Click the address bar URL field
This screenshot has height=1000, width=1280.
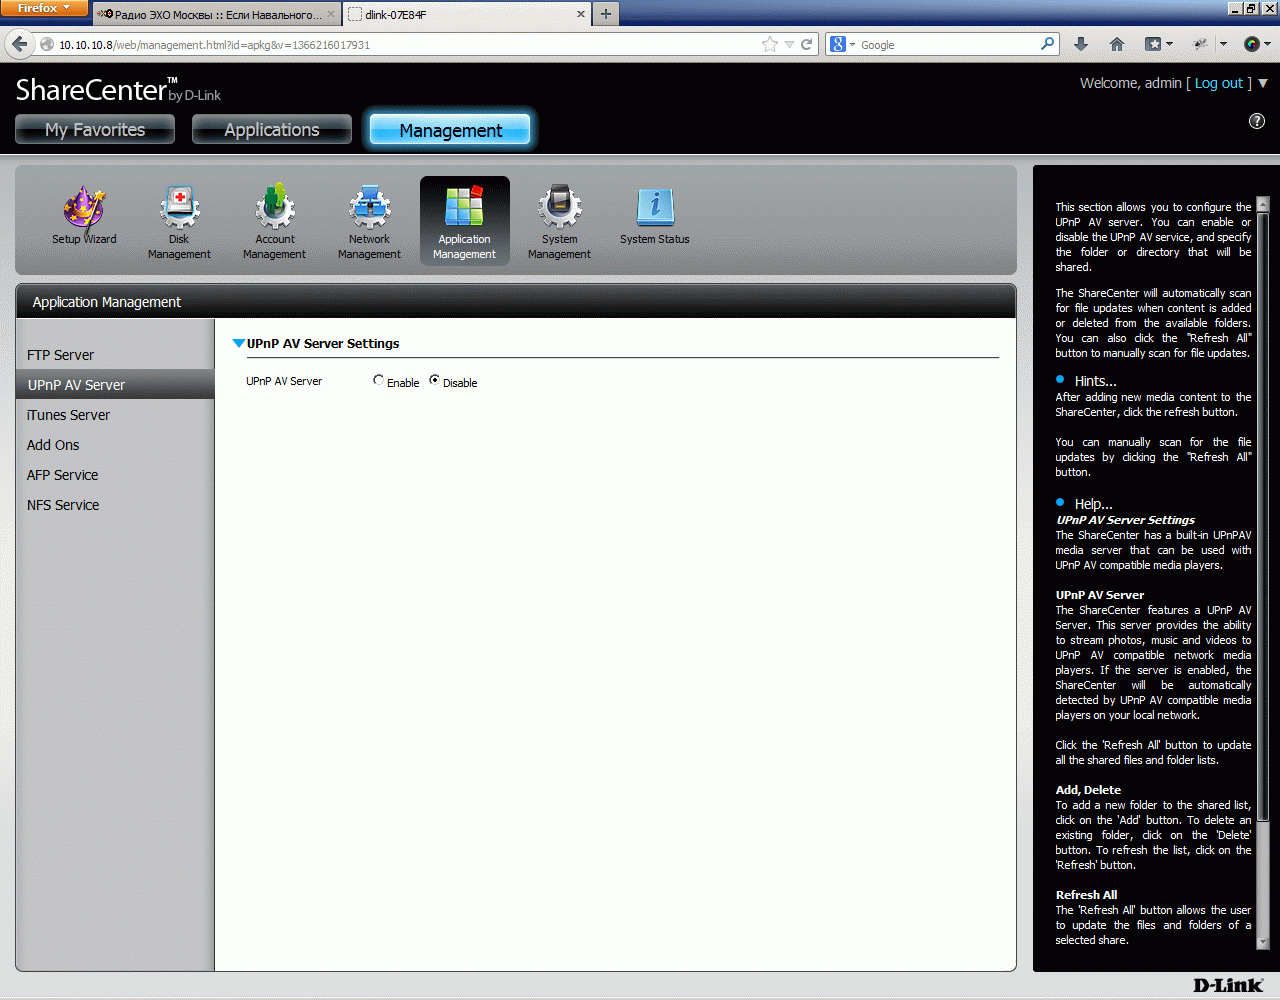pos(408,44)
